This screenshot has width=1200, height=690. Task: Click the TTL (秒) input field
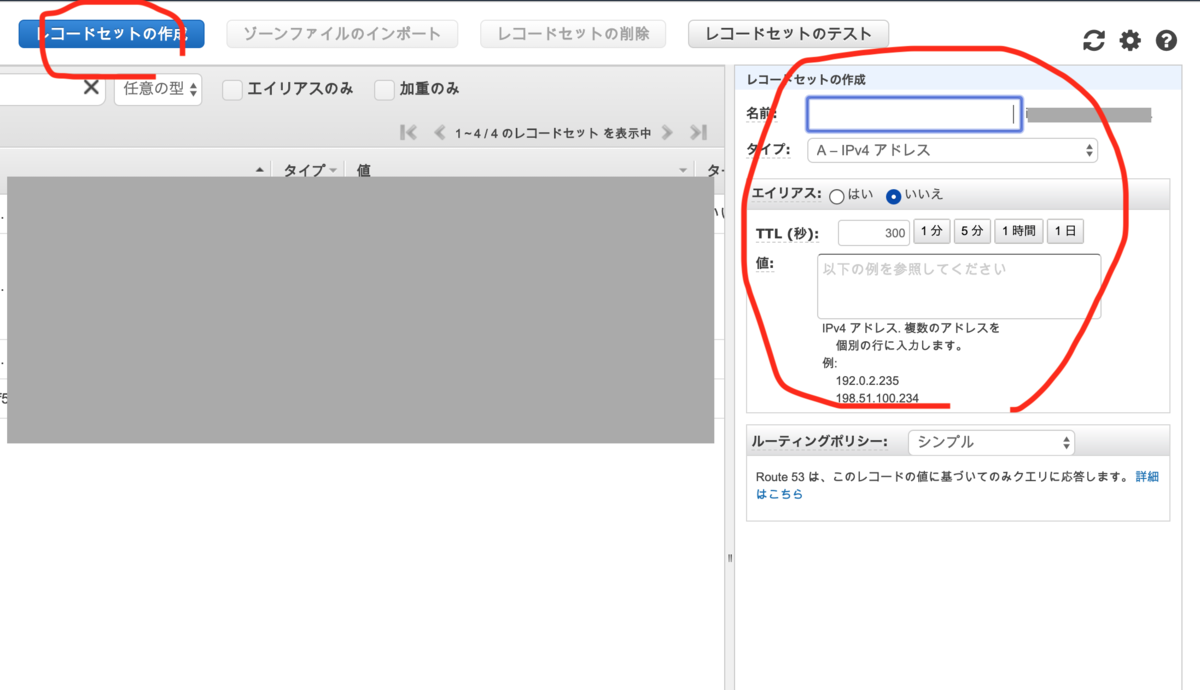pos(874,233)
